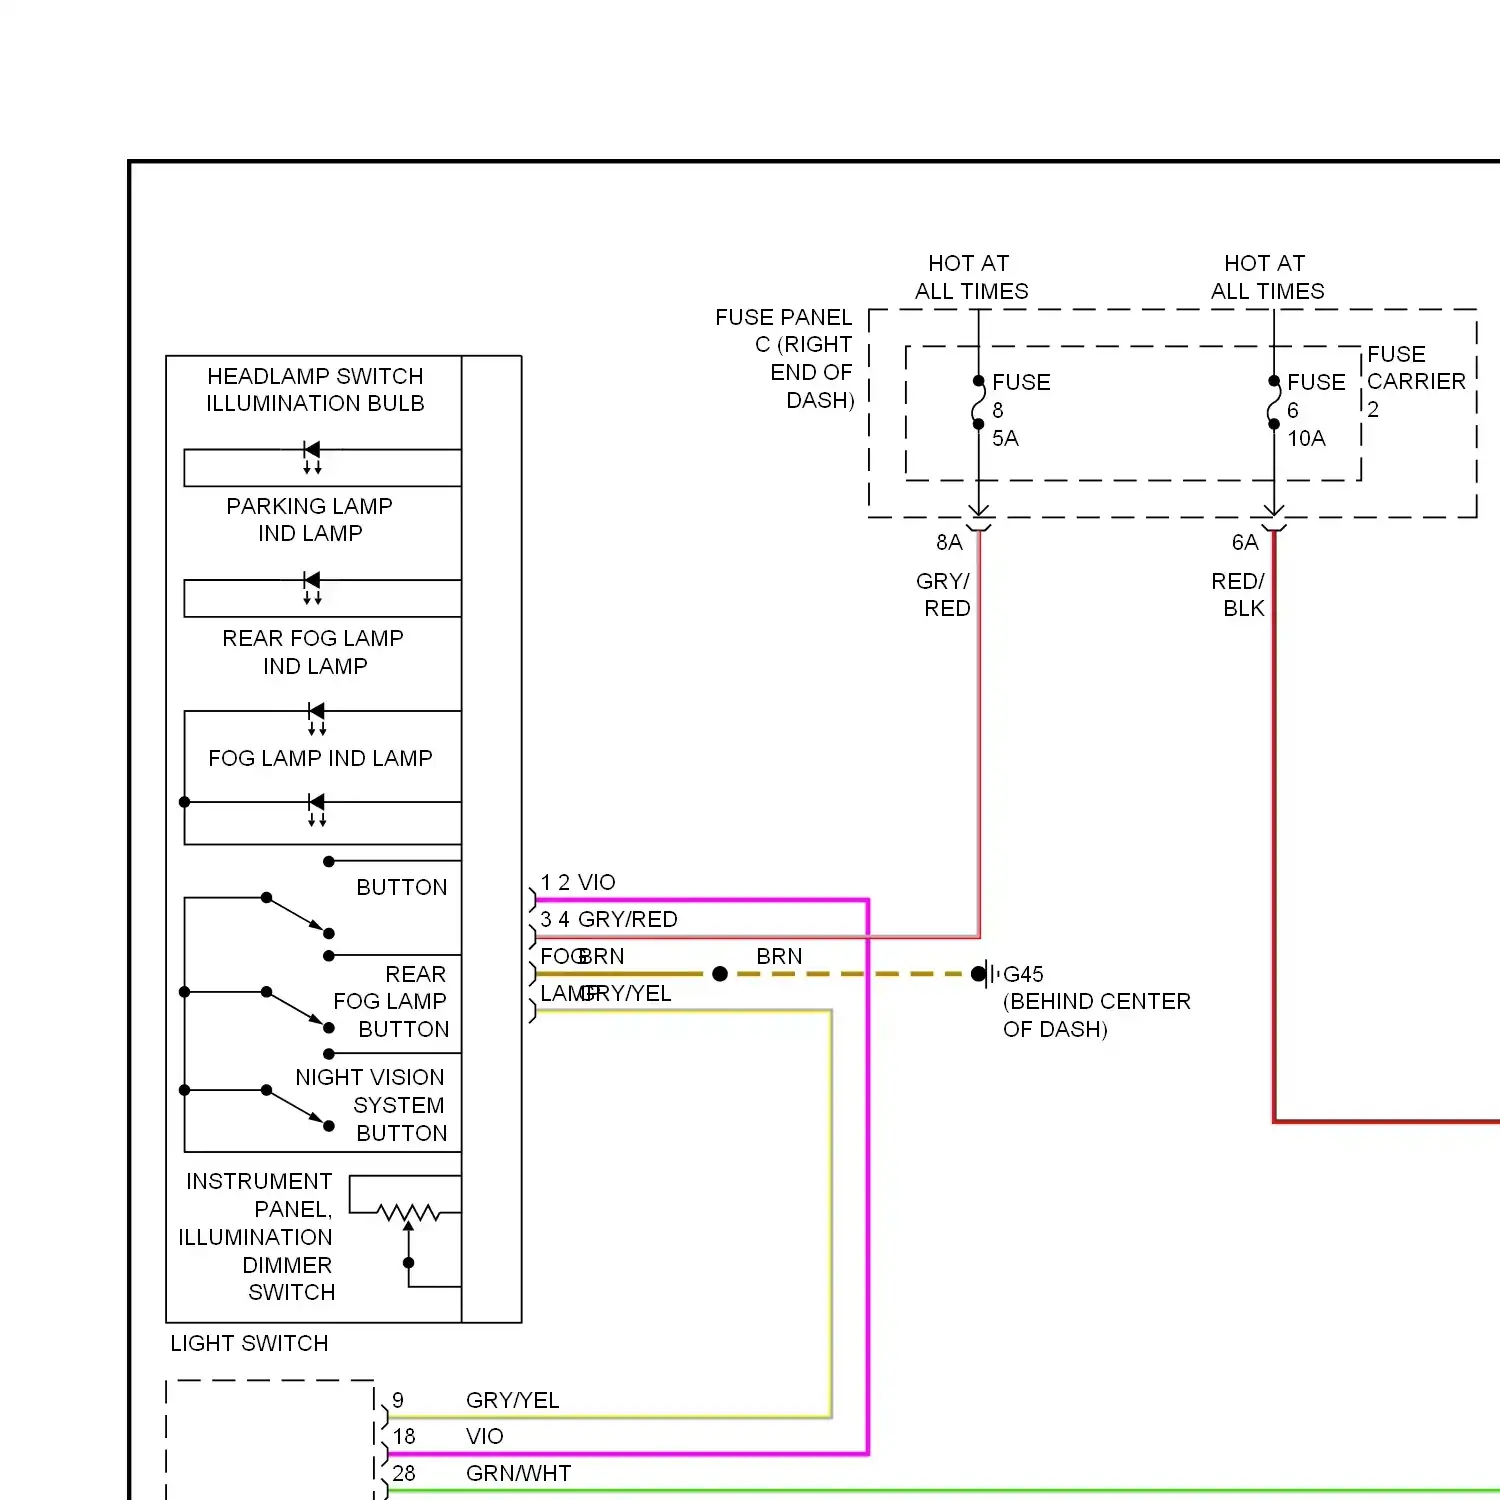Select the green GRN/WHT wire

pos(943,1491)
